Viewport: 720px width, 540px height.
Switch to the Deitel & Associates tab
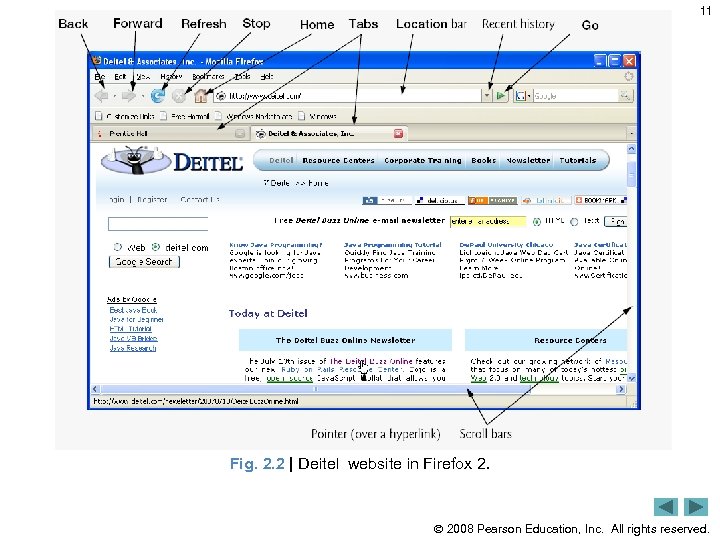(x=329, y=134)
